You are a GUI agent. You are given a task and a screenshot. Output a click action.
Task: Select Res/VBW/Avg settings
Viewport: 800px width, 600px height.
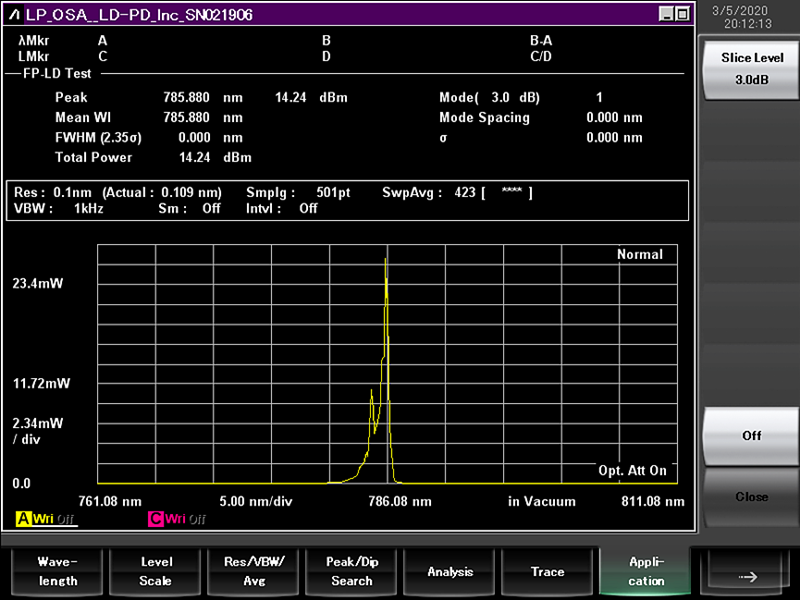253,571
